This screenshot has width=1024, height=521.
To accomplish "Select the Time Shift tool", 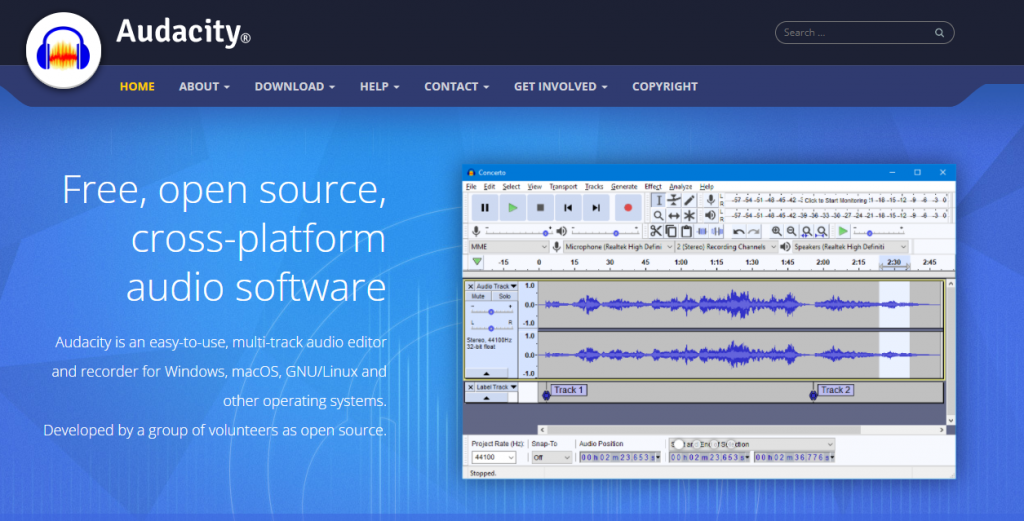I will tap(673, 215).
